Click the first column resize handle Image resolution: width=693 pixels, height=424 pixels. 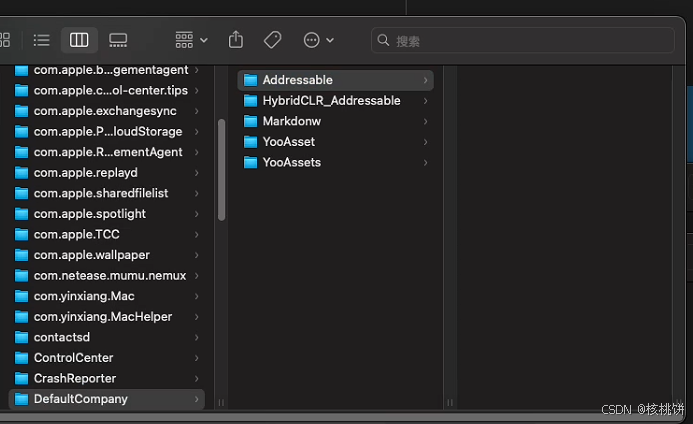[221, 402]
